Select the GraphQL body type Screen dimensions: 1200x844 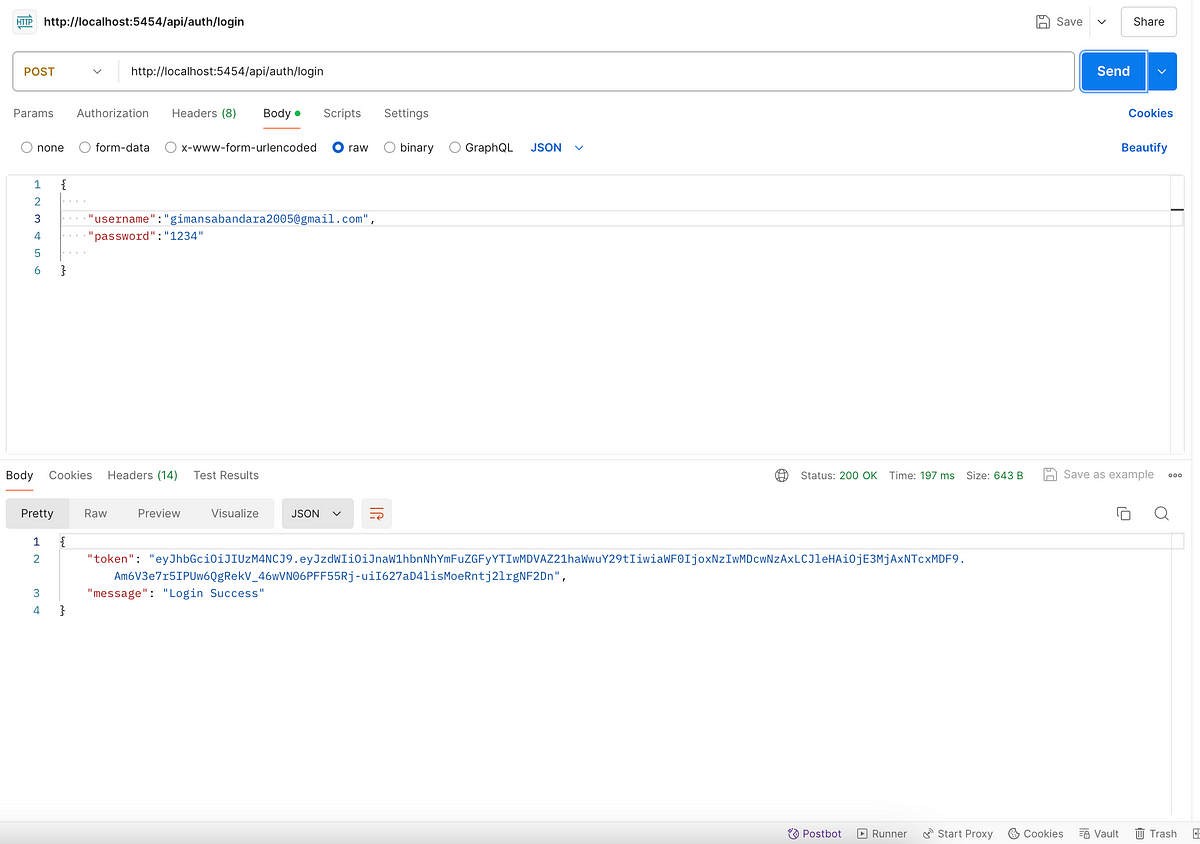481,147
